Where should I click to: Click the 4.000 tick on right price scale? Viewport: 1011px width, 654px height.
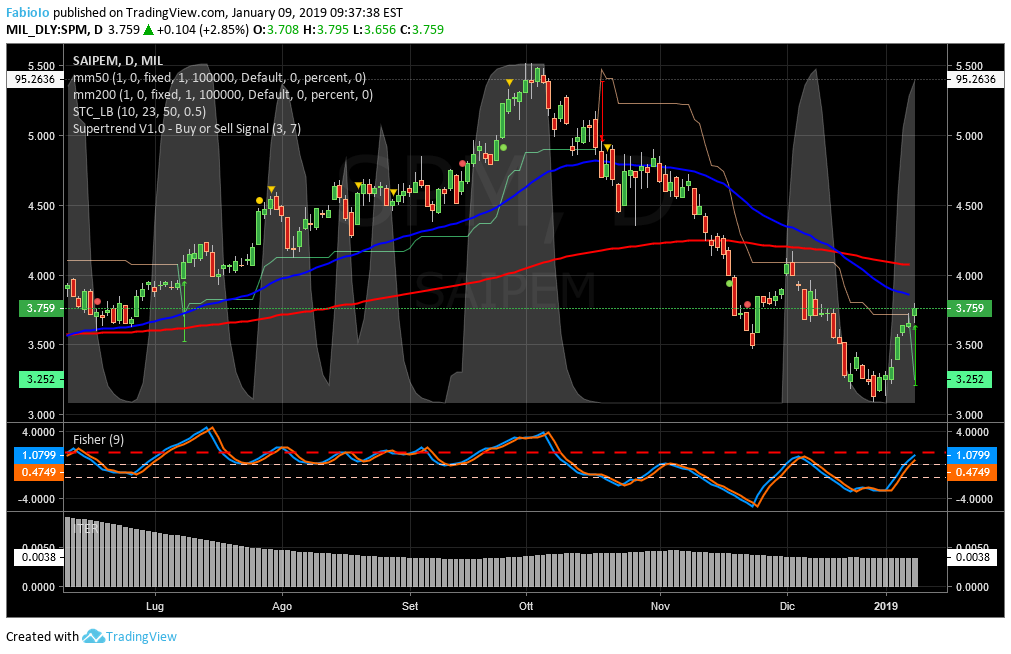969,276
